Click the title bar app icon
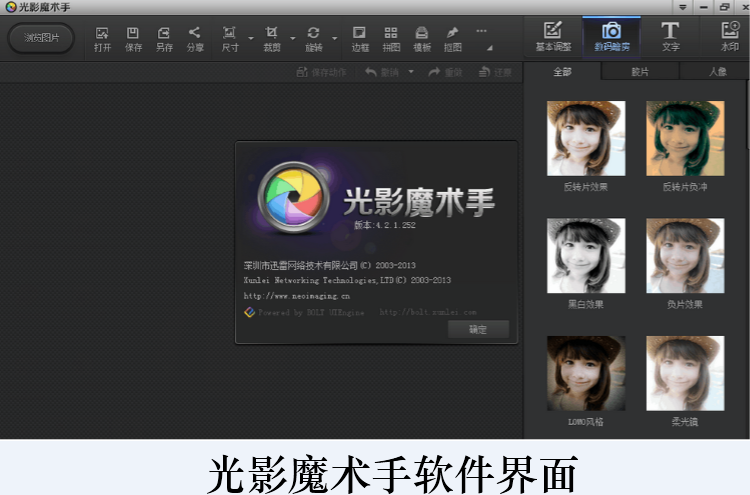This screenshot has width=750, height=495. pyautogui.click(x=11, y=7)
